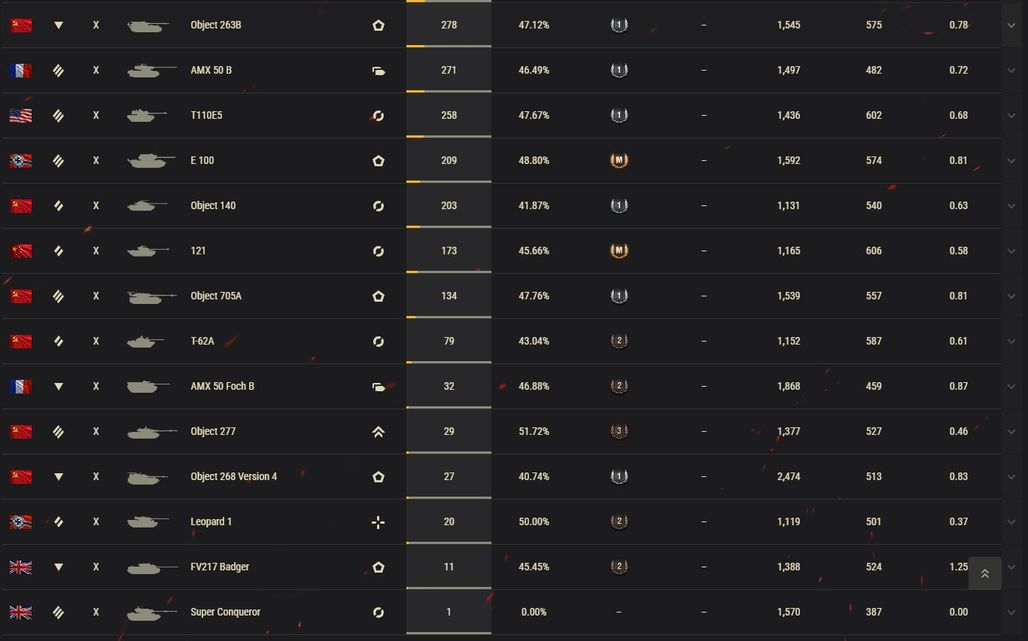The image size is (1028, 641).
Task: Click the Leopard 1 crosshair scouting icon
Action: click(x=378, y=522)
